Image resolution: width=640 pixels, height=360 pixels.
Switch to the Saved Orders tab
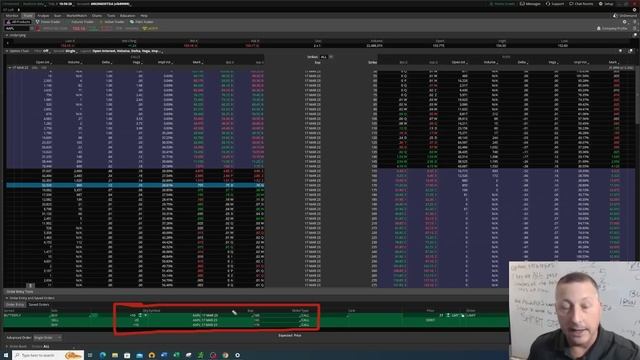[39, 304]
